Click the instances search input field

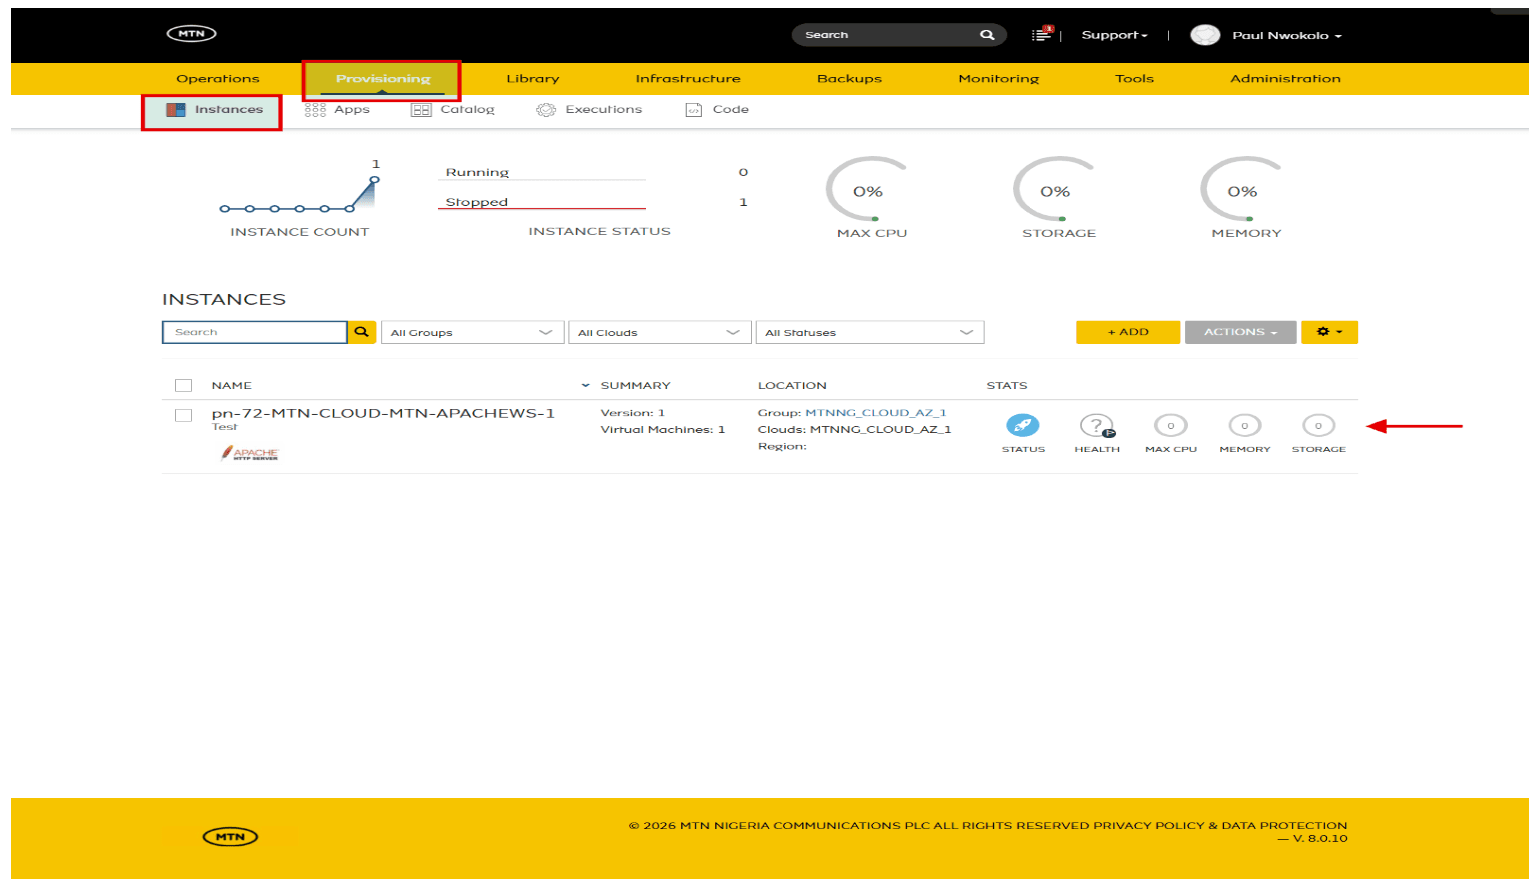pyautogui.click(x=255, y=332)
